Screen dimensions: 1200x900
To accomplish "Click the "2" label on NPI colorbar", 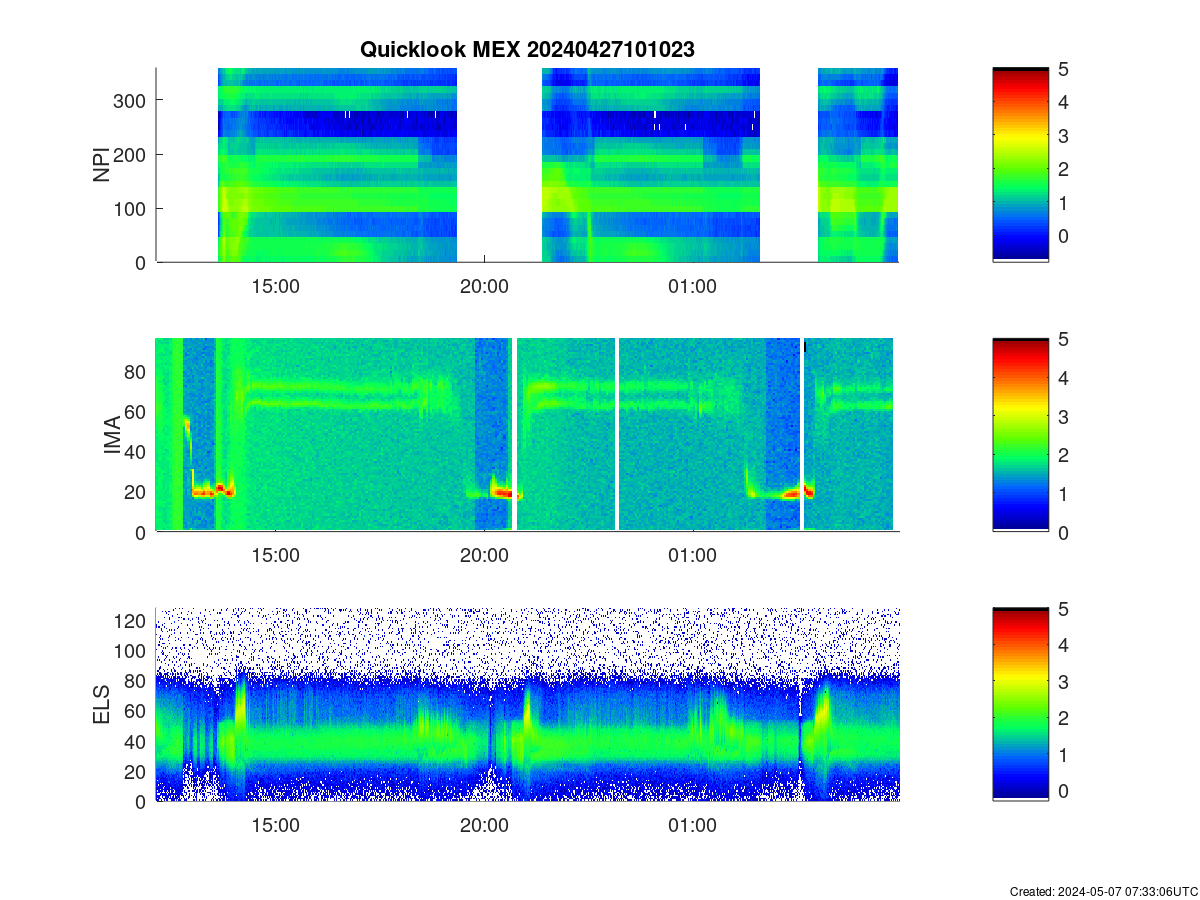I will point(1063,168).
